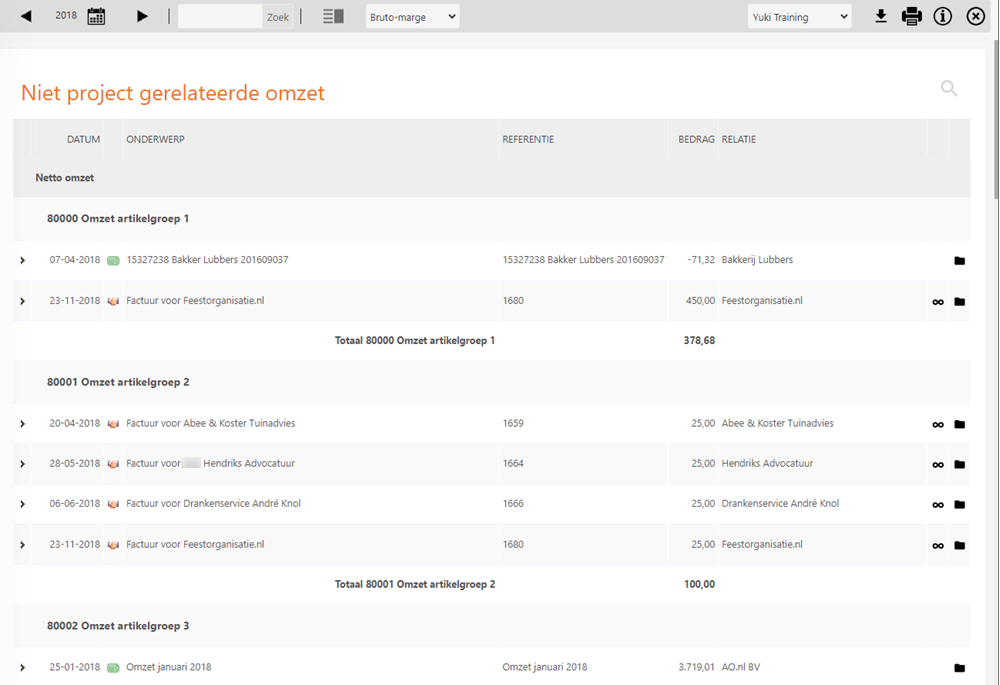This screenshot has height=685, width=1000.
Task: Sort by the BEDRAG column header
Action: point(696,139)
